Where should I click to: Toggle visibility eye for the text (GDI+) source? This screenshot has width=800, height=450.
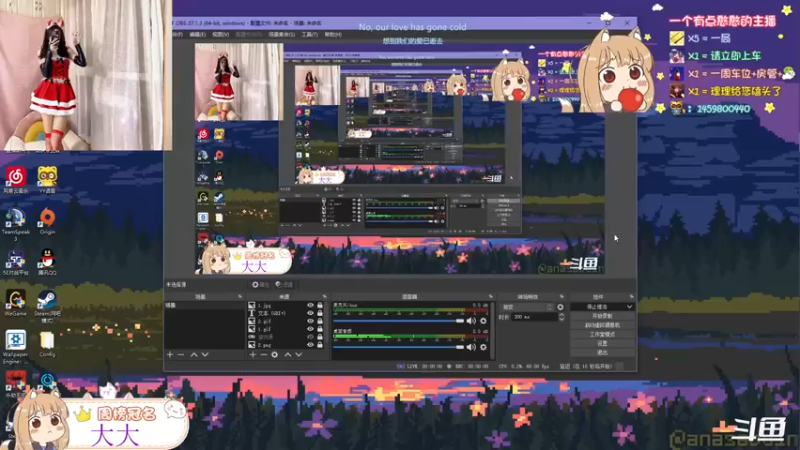pyautogui.click(x=310, y=313)
